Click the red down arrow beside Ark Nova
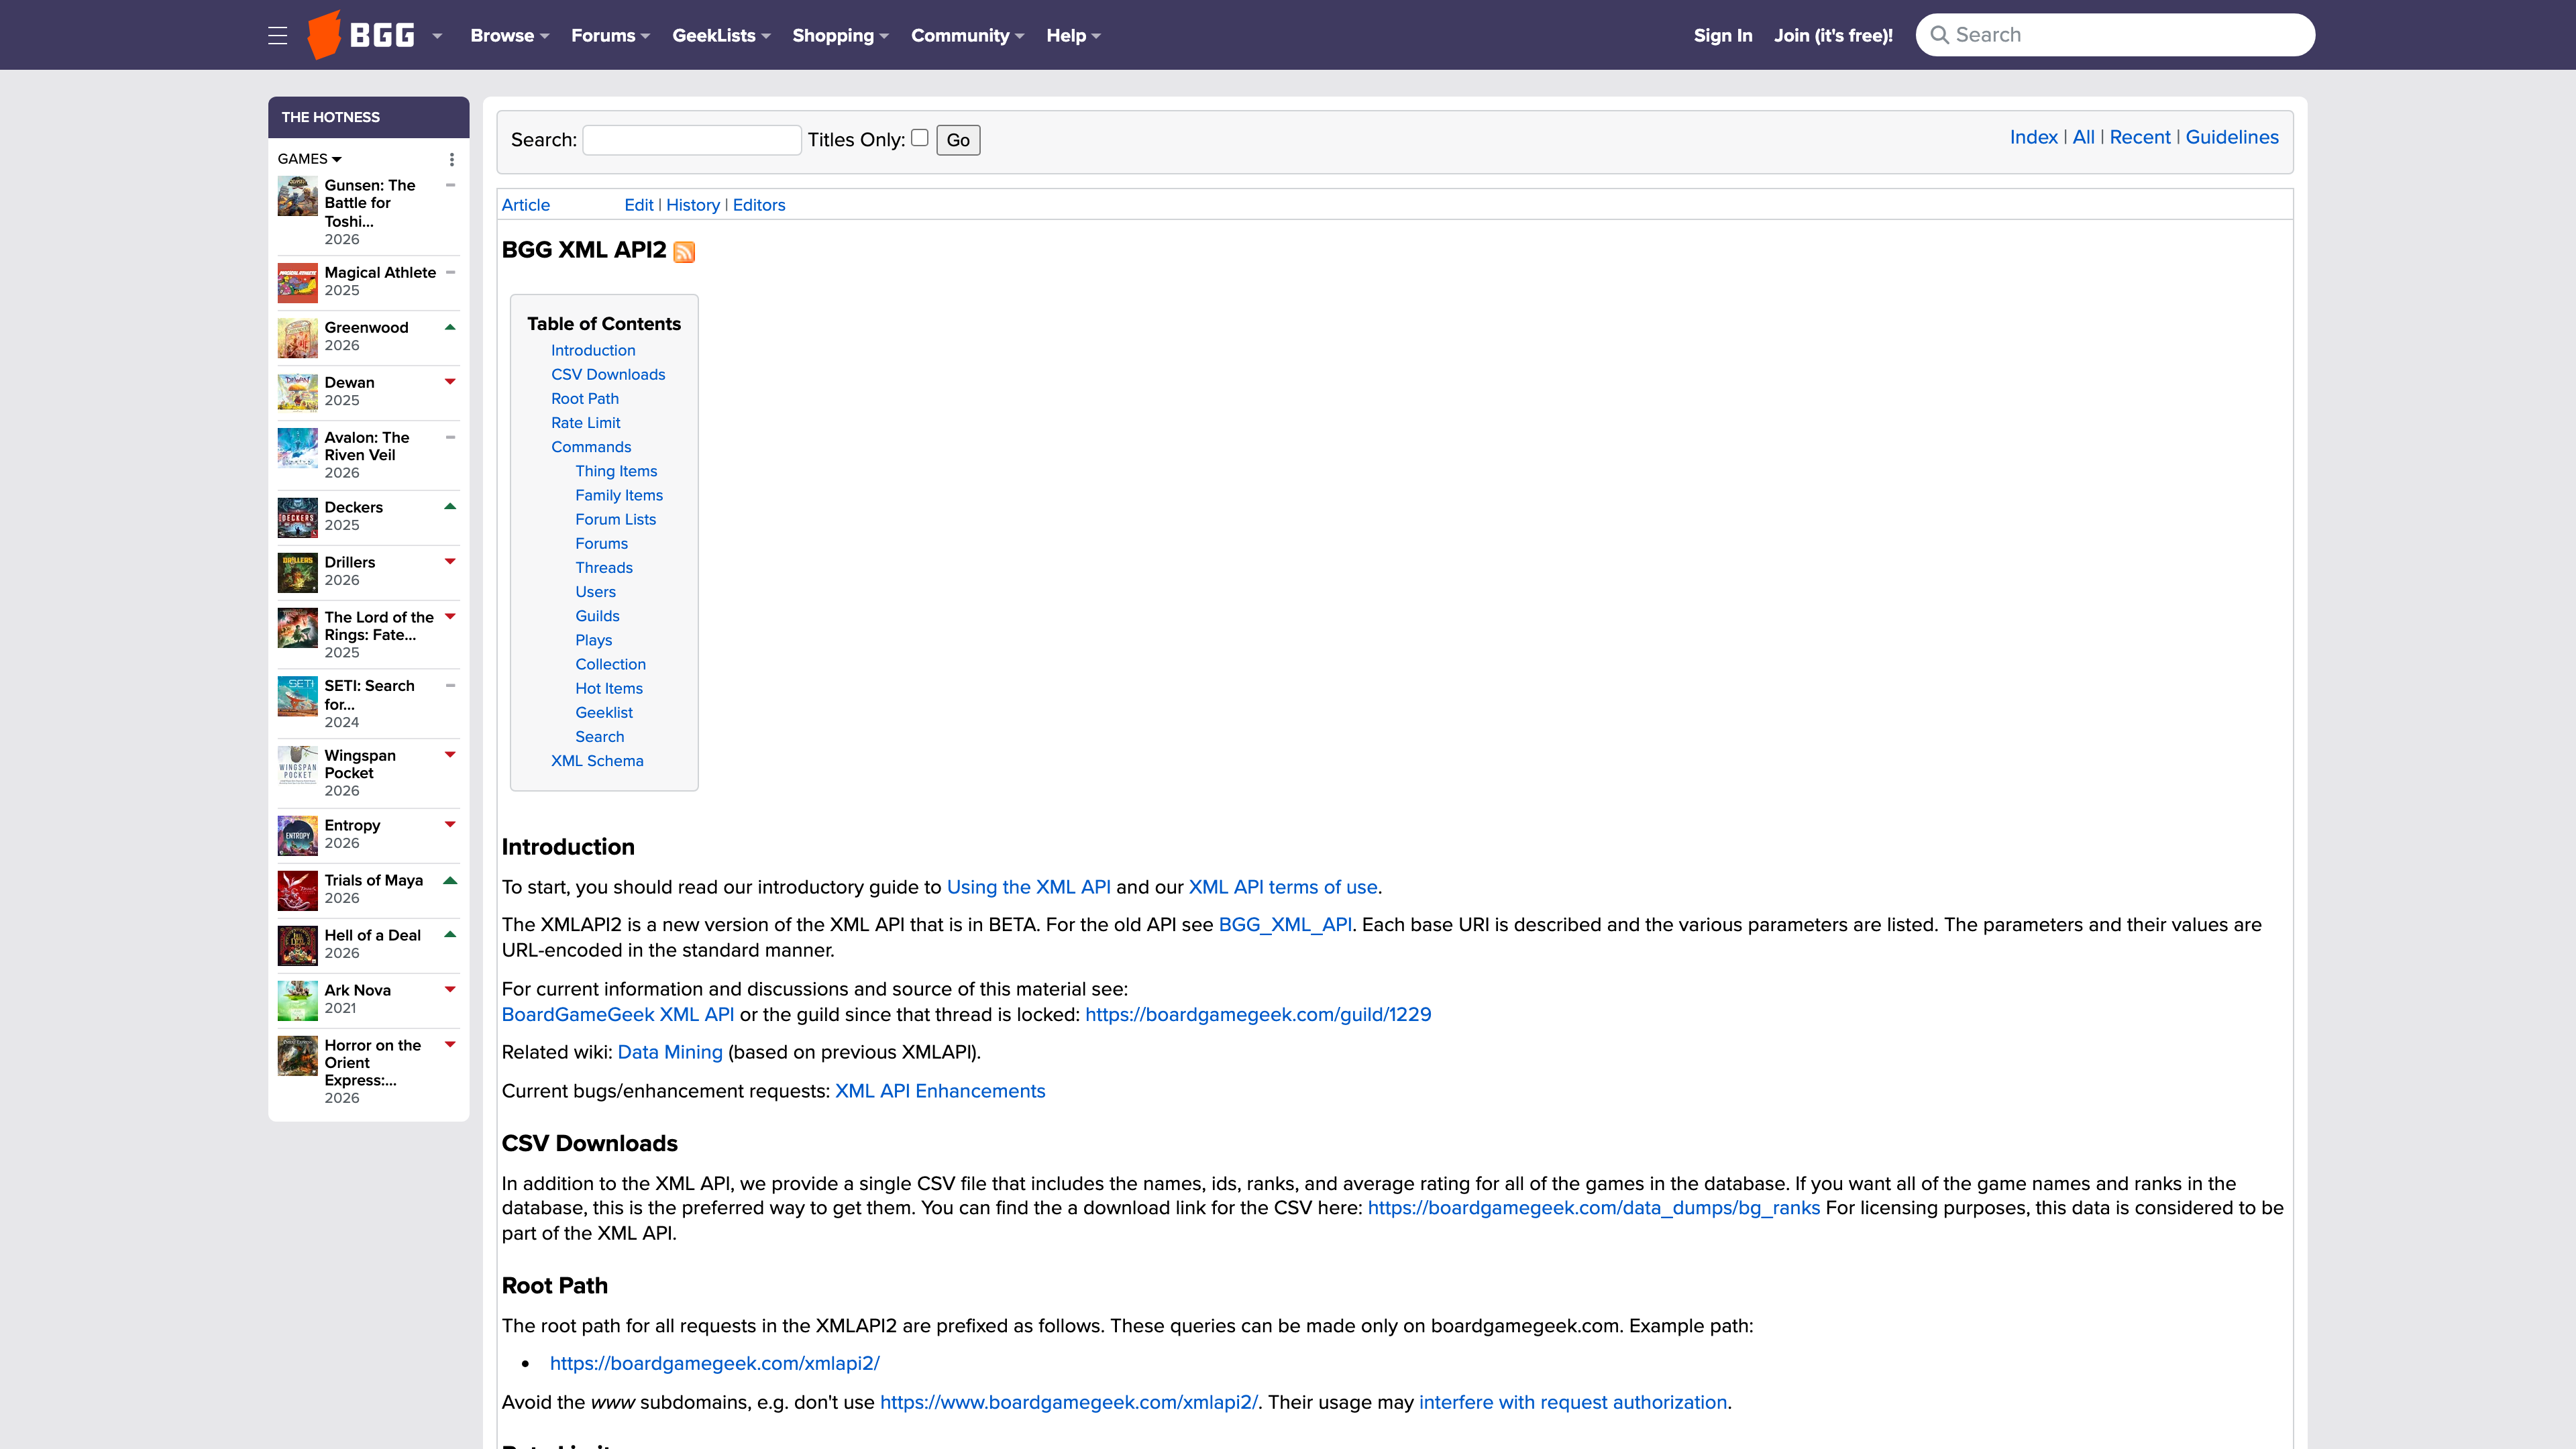2576x1449 pixels. click(x=450, y=989)
